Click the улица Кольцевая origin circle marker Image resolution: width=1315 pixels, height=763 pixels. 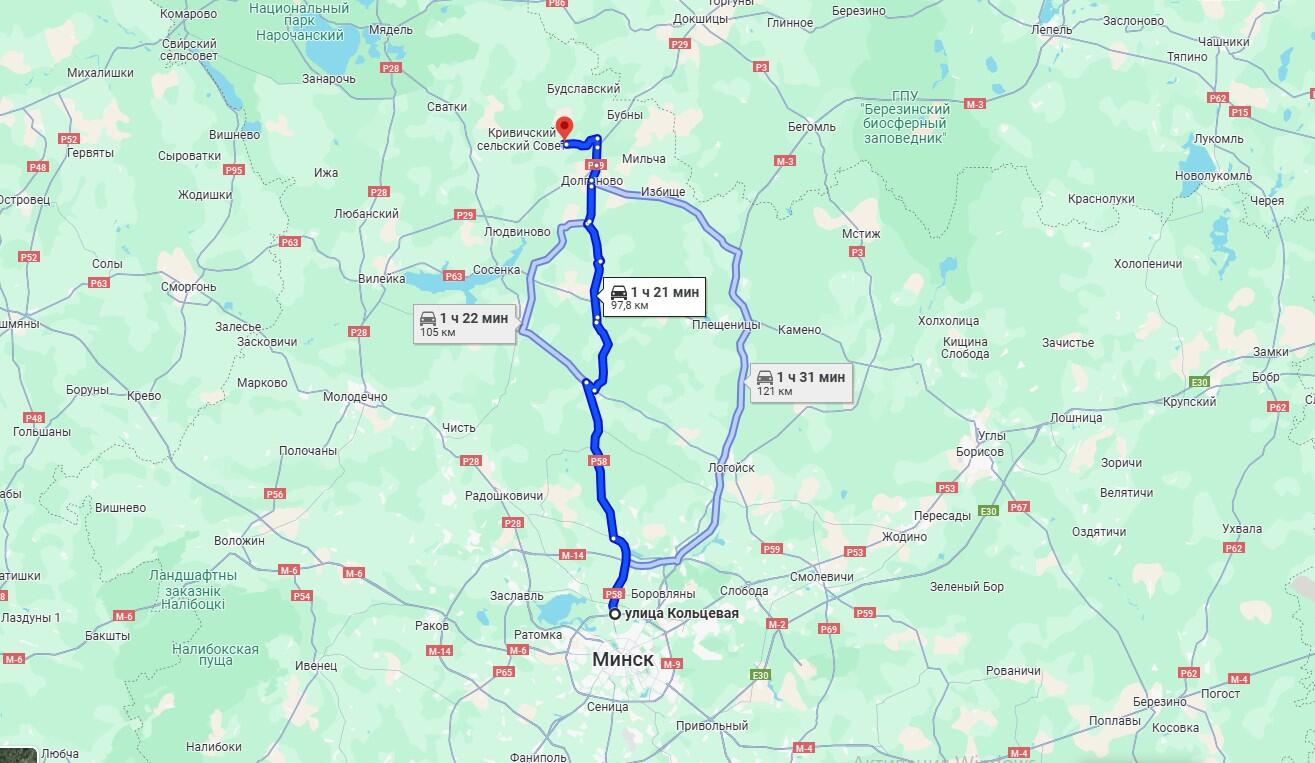point(615,614)
